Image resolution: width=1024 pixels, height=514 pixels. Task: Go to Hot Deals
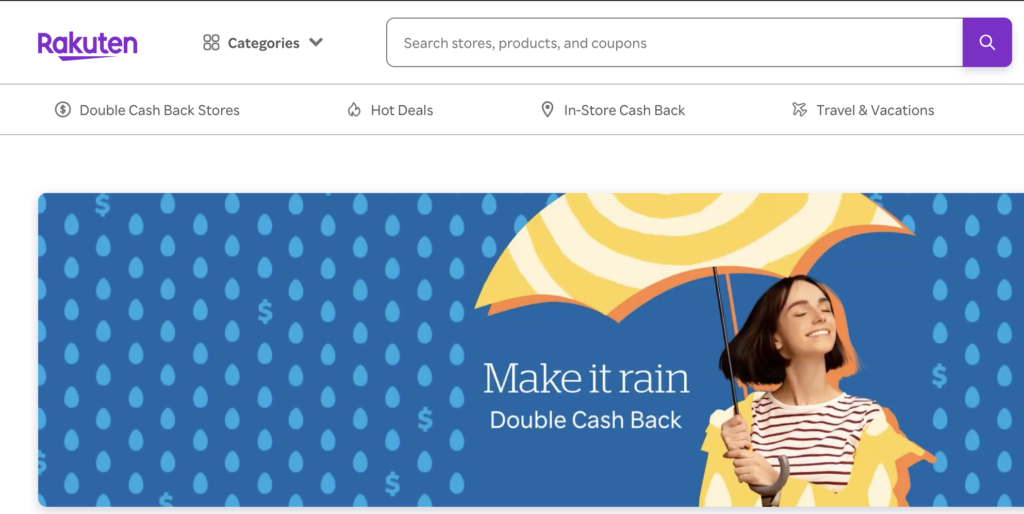pos(402,110)
